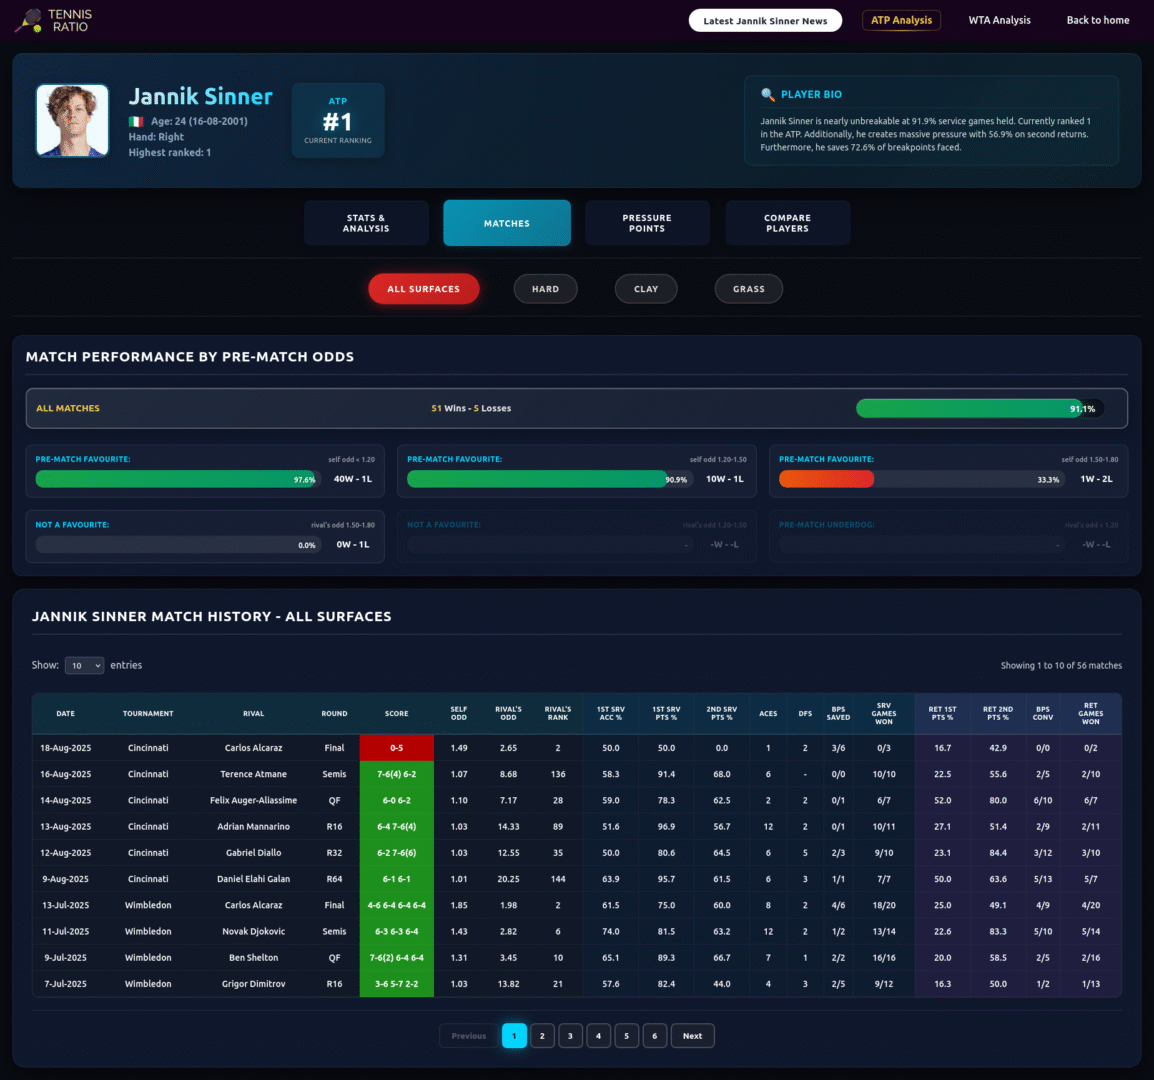1154x1080 pixels.
Task: Click the 0W - 1L not-favourite record
Action: pyautogui.click(x=353, y=545)
